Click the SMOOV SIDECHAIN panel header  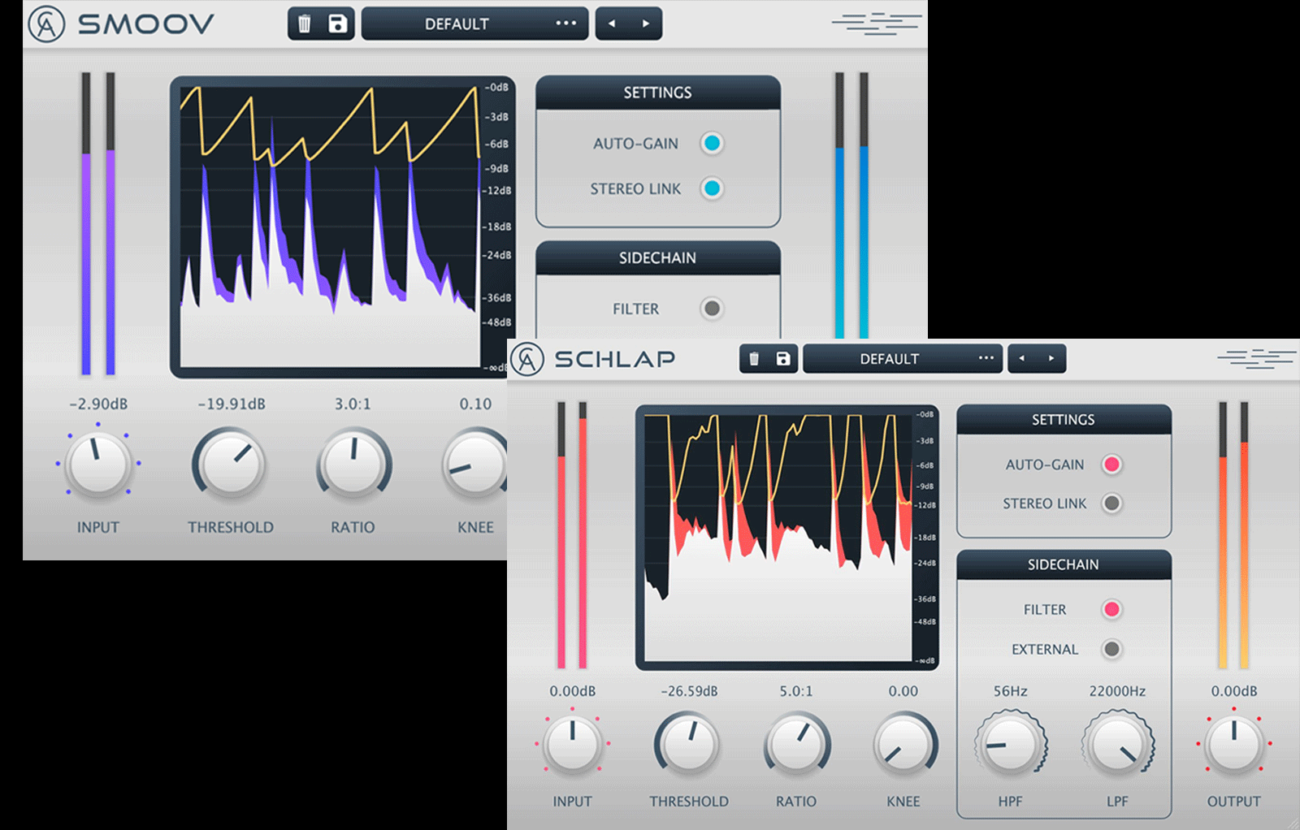click(x=658, y=258)
